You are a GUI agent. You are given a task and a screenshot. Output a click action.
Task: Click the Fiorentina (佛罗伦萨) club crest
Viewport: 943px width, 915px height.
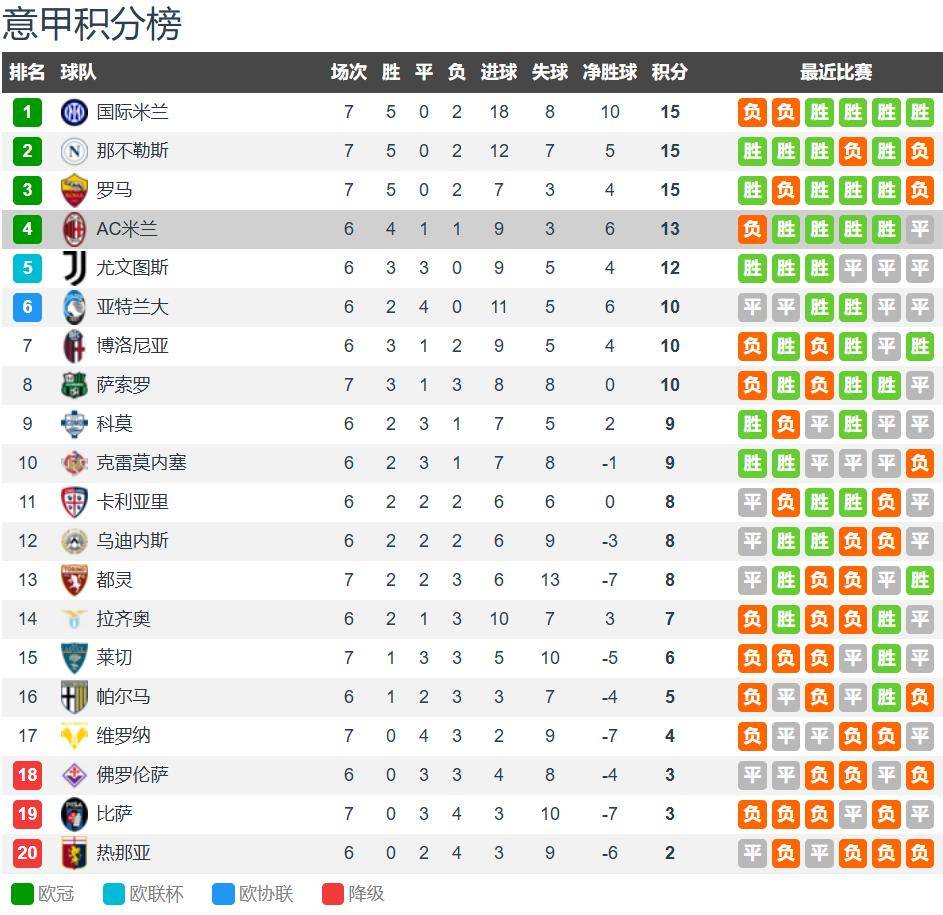(74, 775)
